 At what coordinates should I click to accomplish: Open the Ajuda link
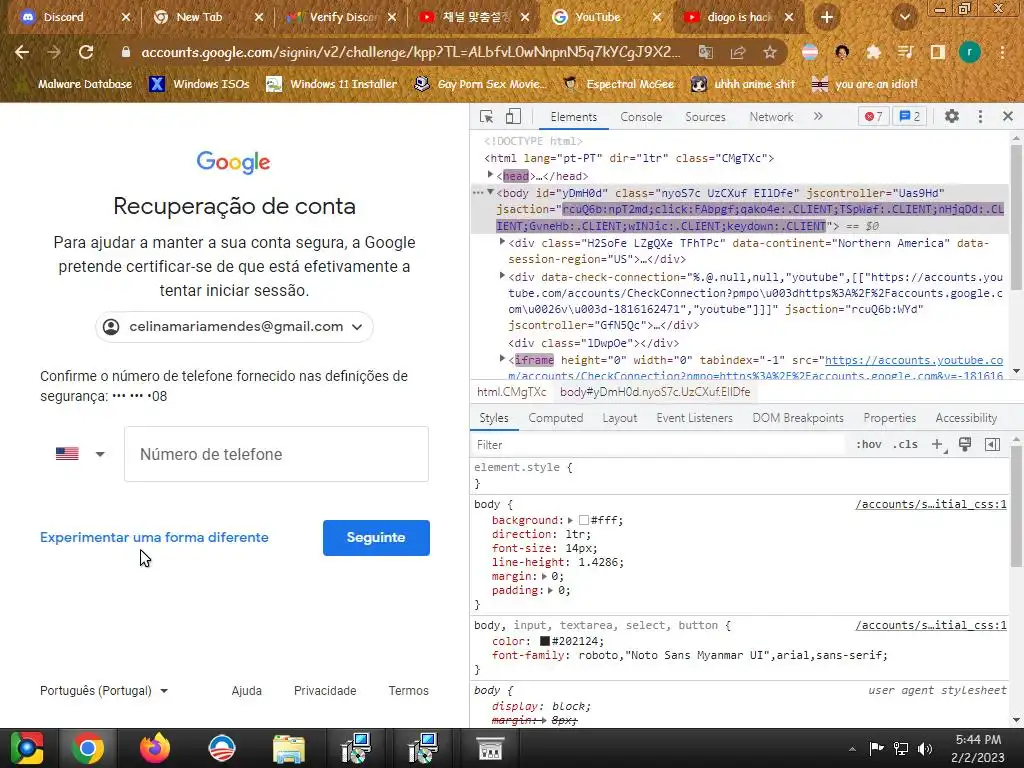246,691
